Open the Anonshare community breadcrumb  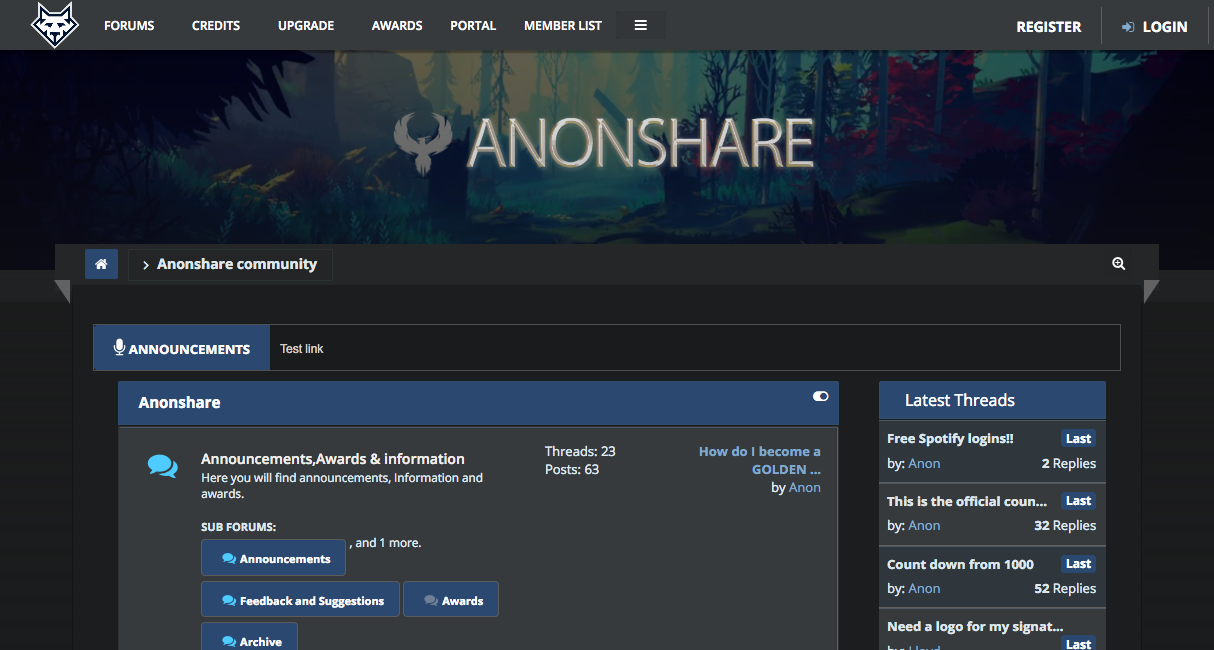236,264
